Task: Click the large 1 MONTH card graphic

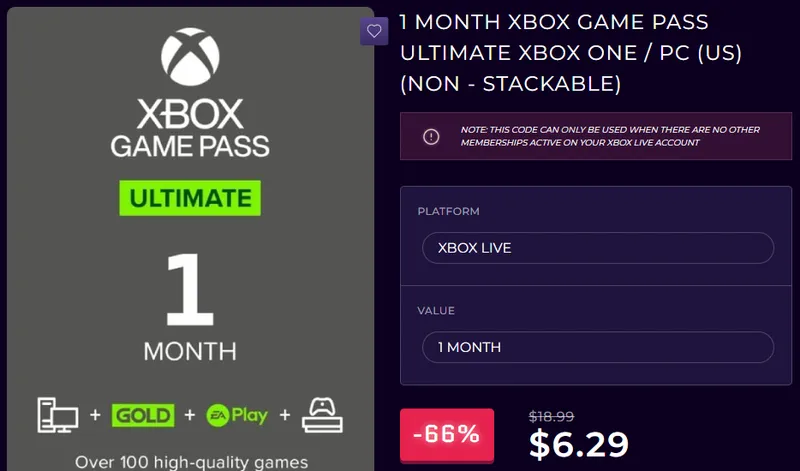Action: pos(190,306)
